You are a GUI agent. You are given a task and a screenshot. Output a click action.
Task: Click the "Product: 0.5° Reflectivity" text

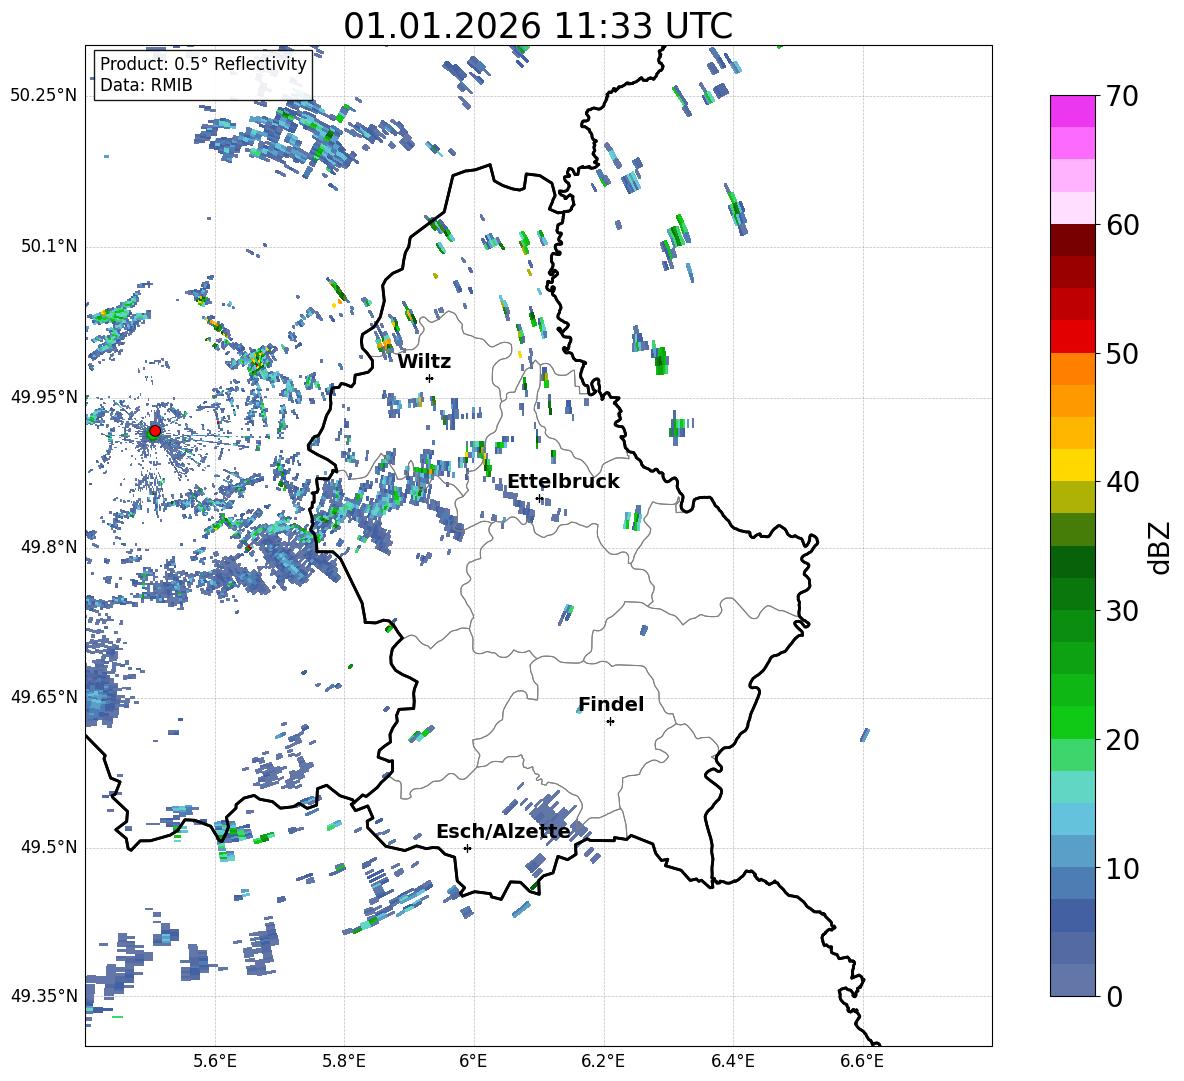click(x=203, y=63)
